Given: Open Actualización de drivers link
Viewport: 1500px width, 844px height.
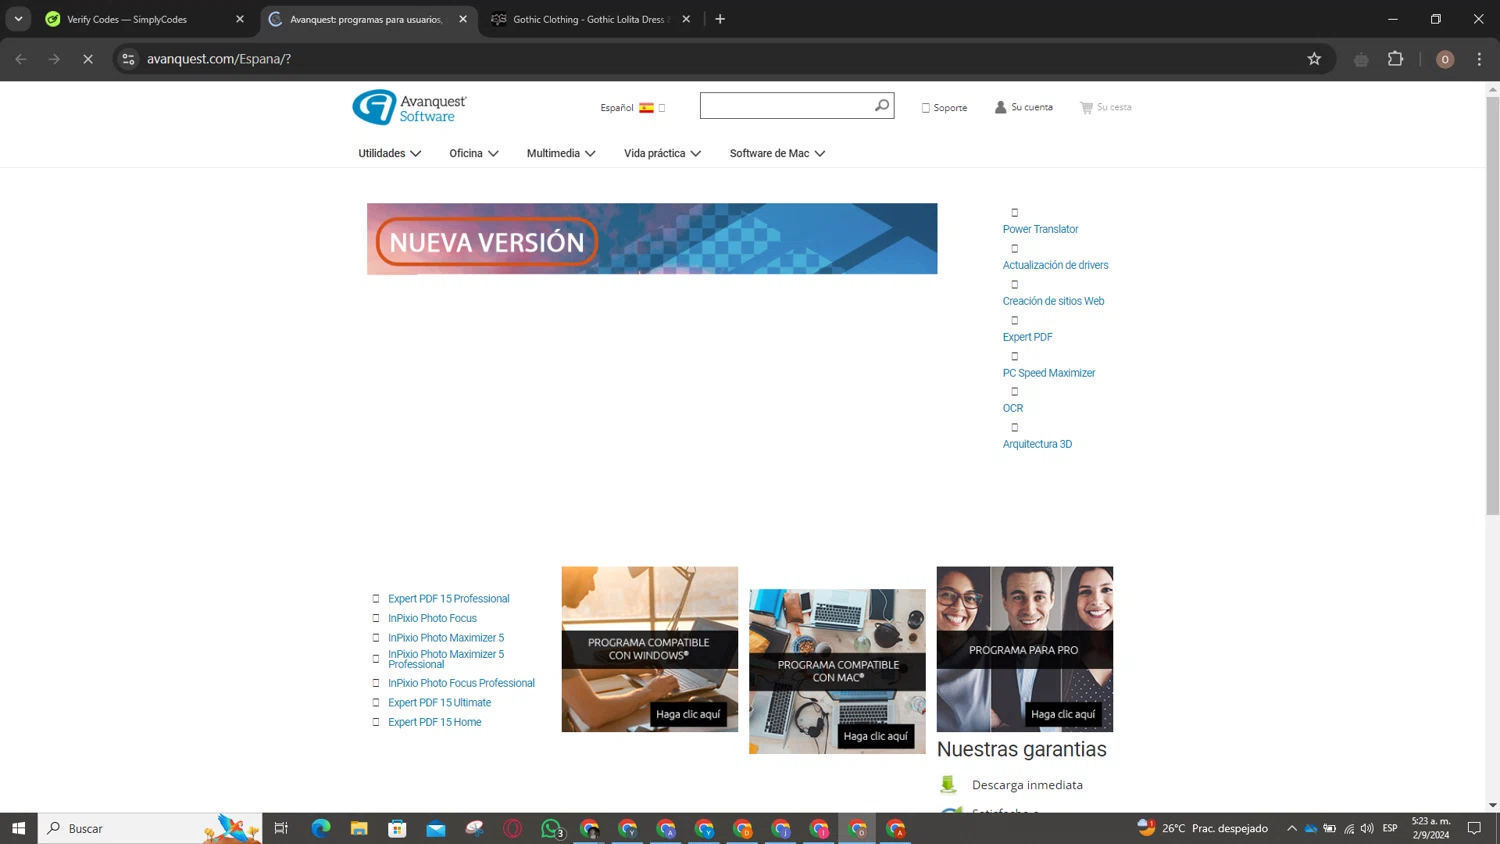Looking at the screenshot, I should coord(1055,265).
